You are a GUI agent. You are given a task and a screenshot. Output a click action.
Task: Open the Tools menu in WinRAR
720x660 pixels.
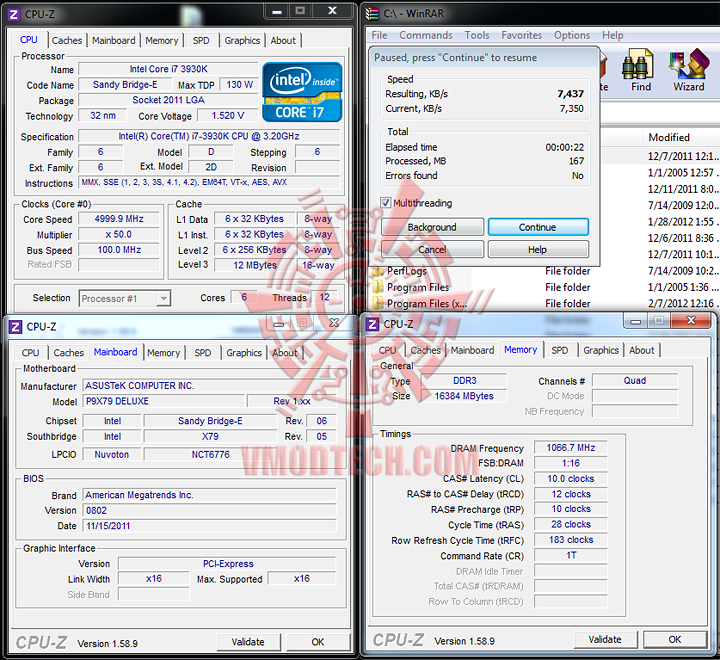(477, 35)
